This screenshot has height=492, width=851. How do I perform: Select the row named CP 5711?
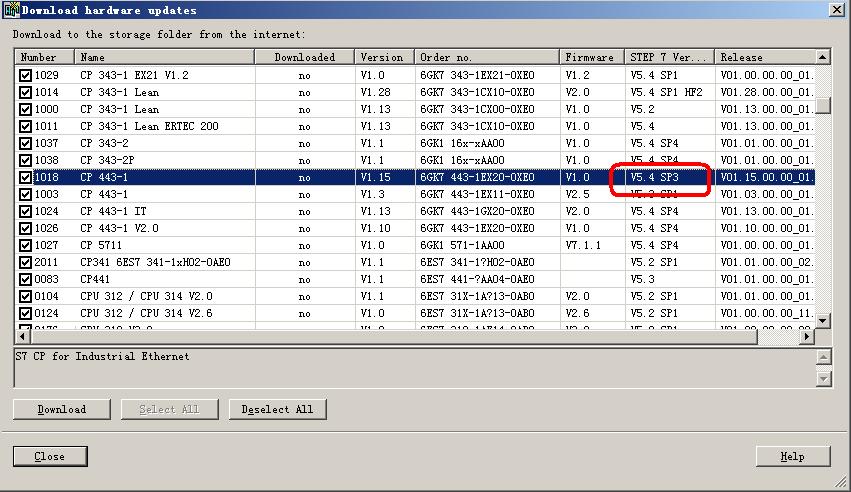point(415,245)
